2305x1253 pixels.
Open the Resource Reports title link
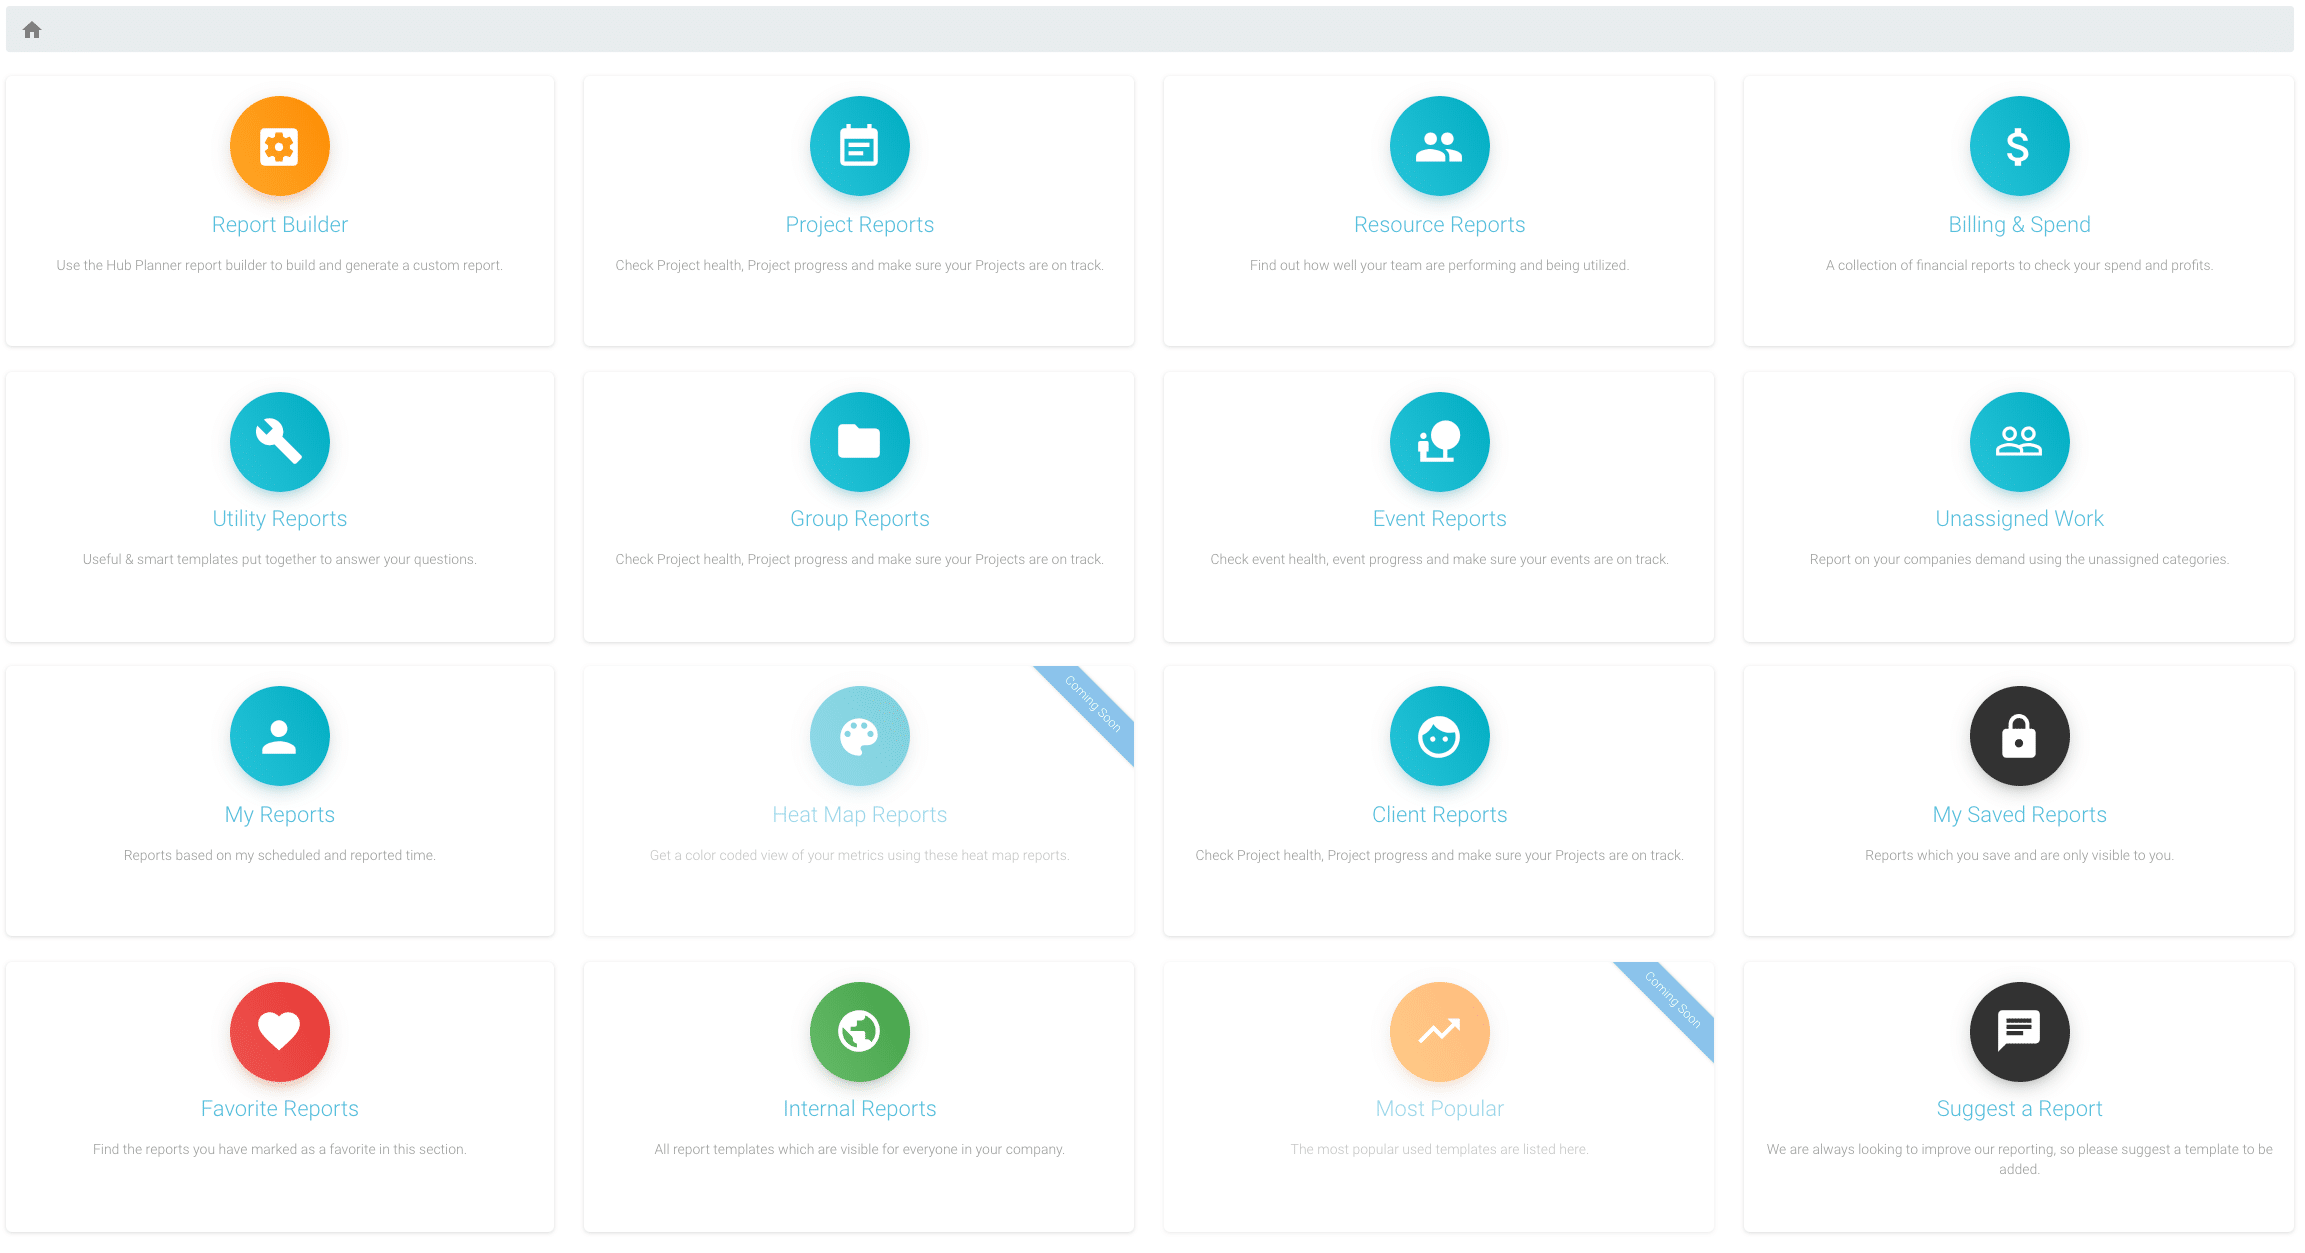[1440, 225]
